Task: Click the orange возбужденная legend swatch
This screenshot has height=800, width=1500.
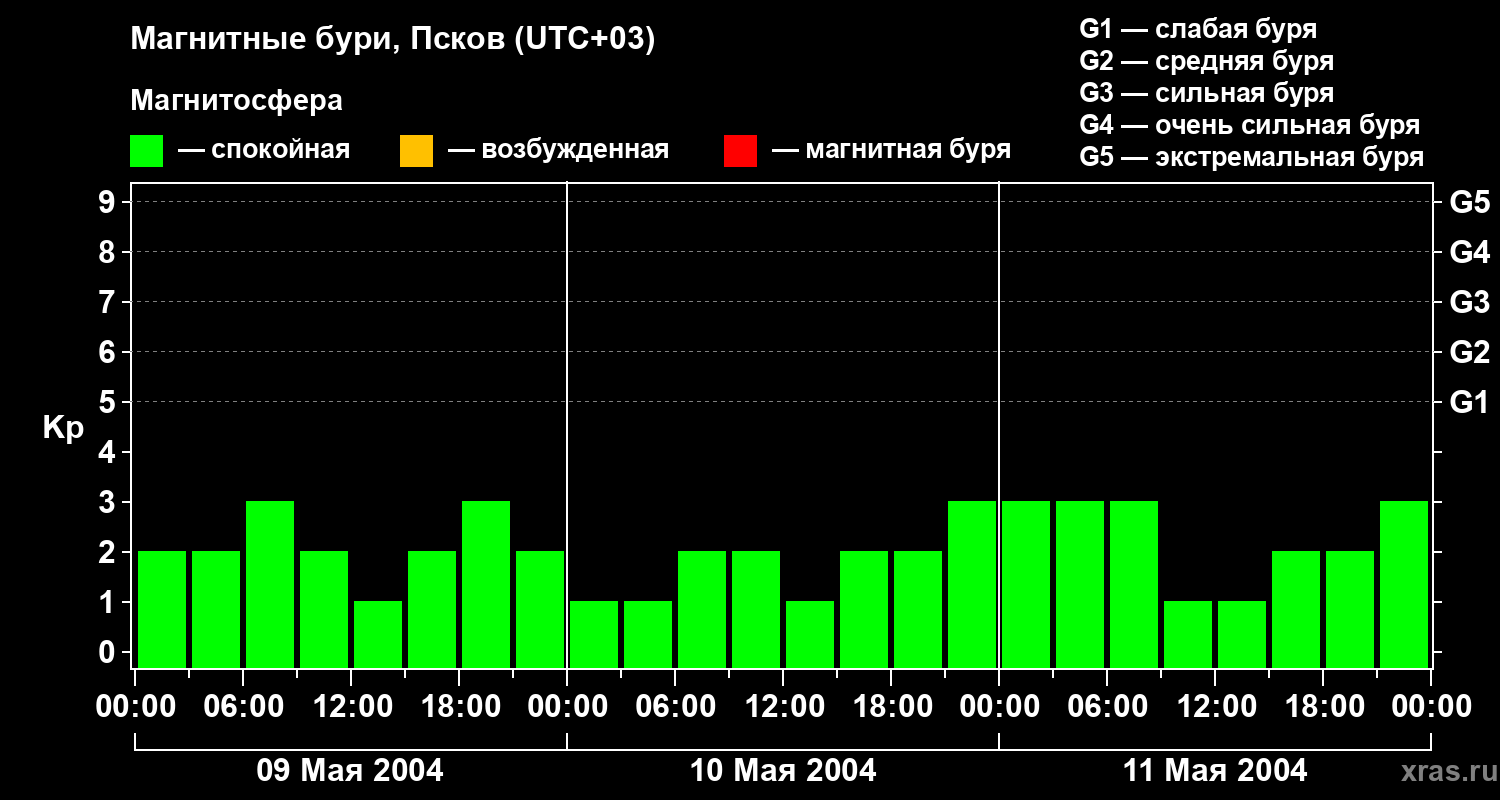Action: tap(416, 151)
